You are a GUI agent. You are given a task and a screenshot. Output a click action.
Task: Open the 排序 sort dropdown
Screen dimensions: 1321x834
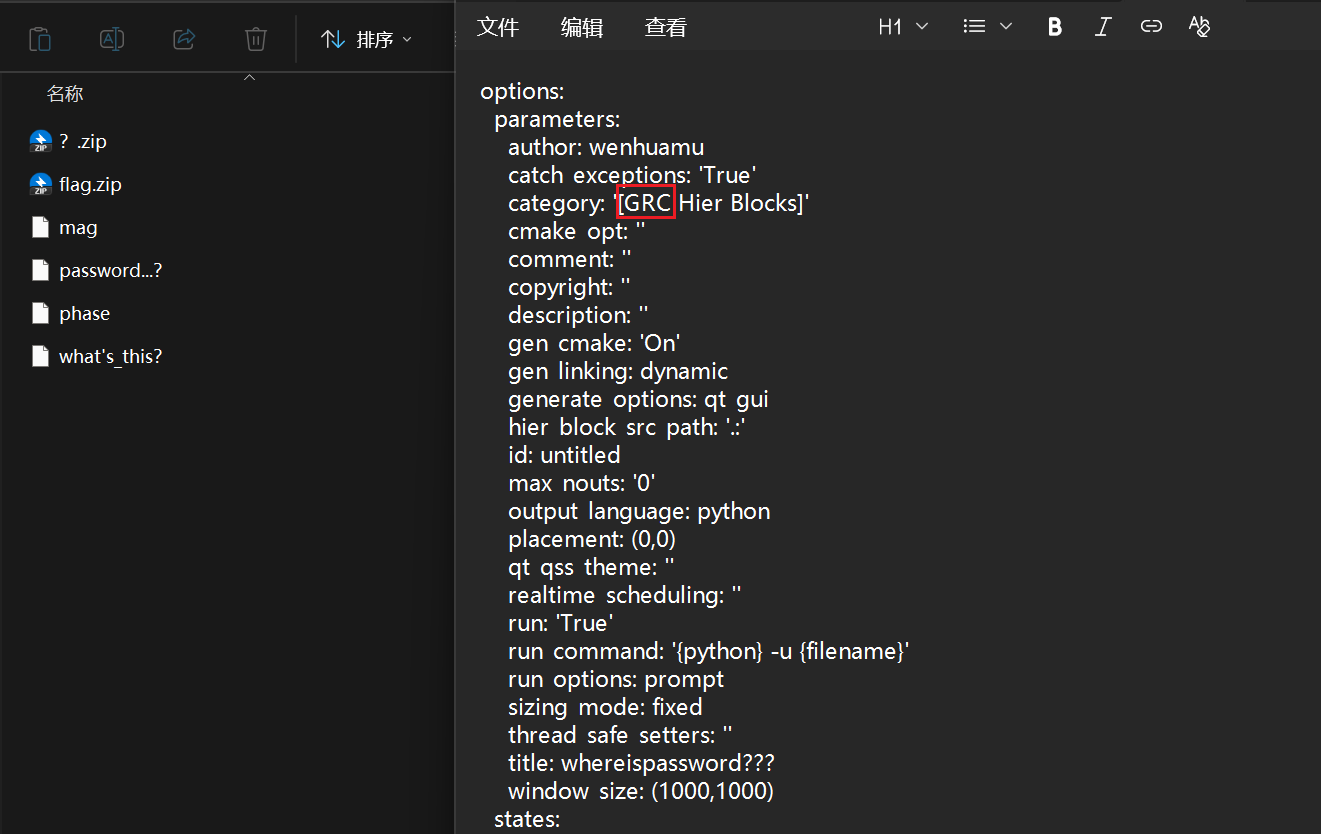tap(367, 39)
